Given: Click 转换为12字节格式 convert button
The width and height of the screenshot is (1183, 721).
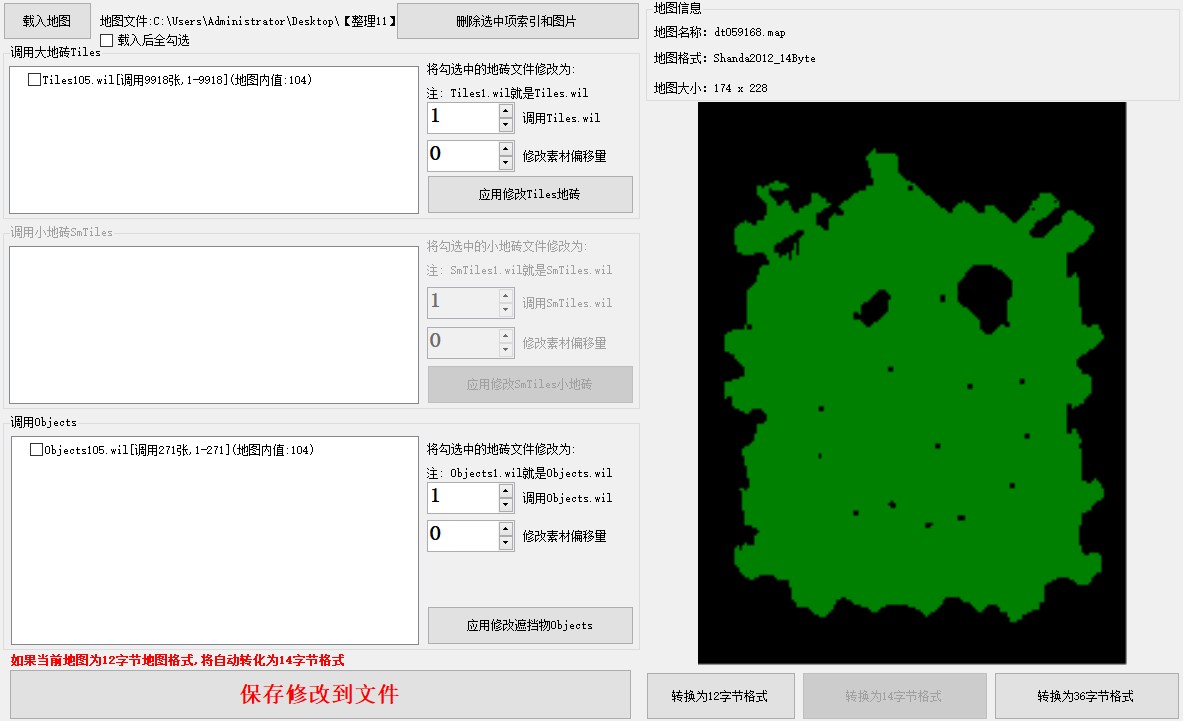Looking at the screenshot, I should [720, 696].
